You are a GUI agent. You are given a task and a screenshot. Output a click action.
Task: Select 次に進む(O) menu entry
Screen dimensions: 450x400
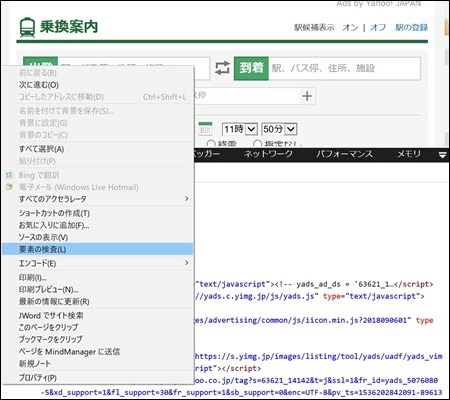97,85
